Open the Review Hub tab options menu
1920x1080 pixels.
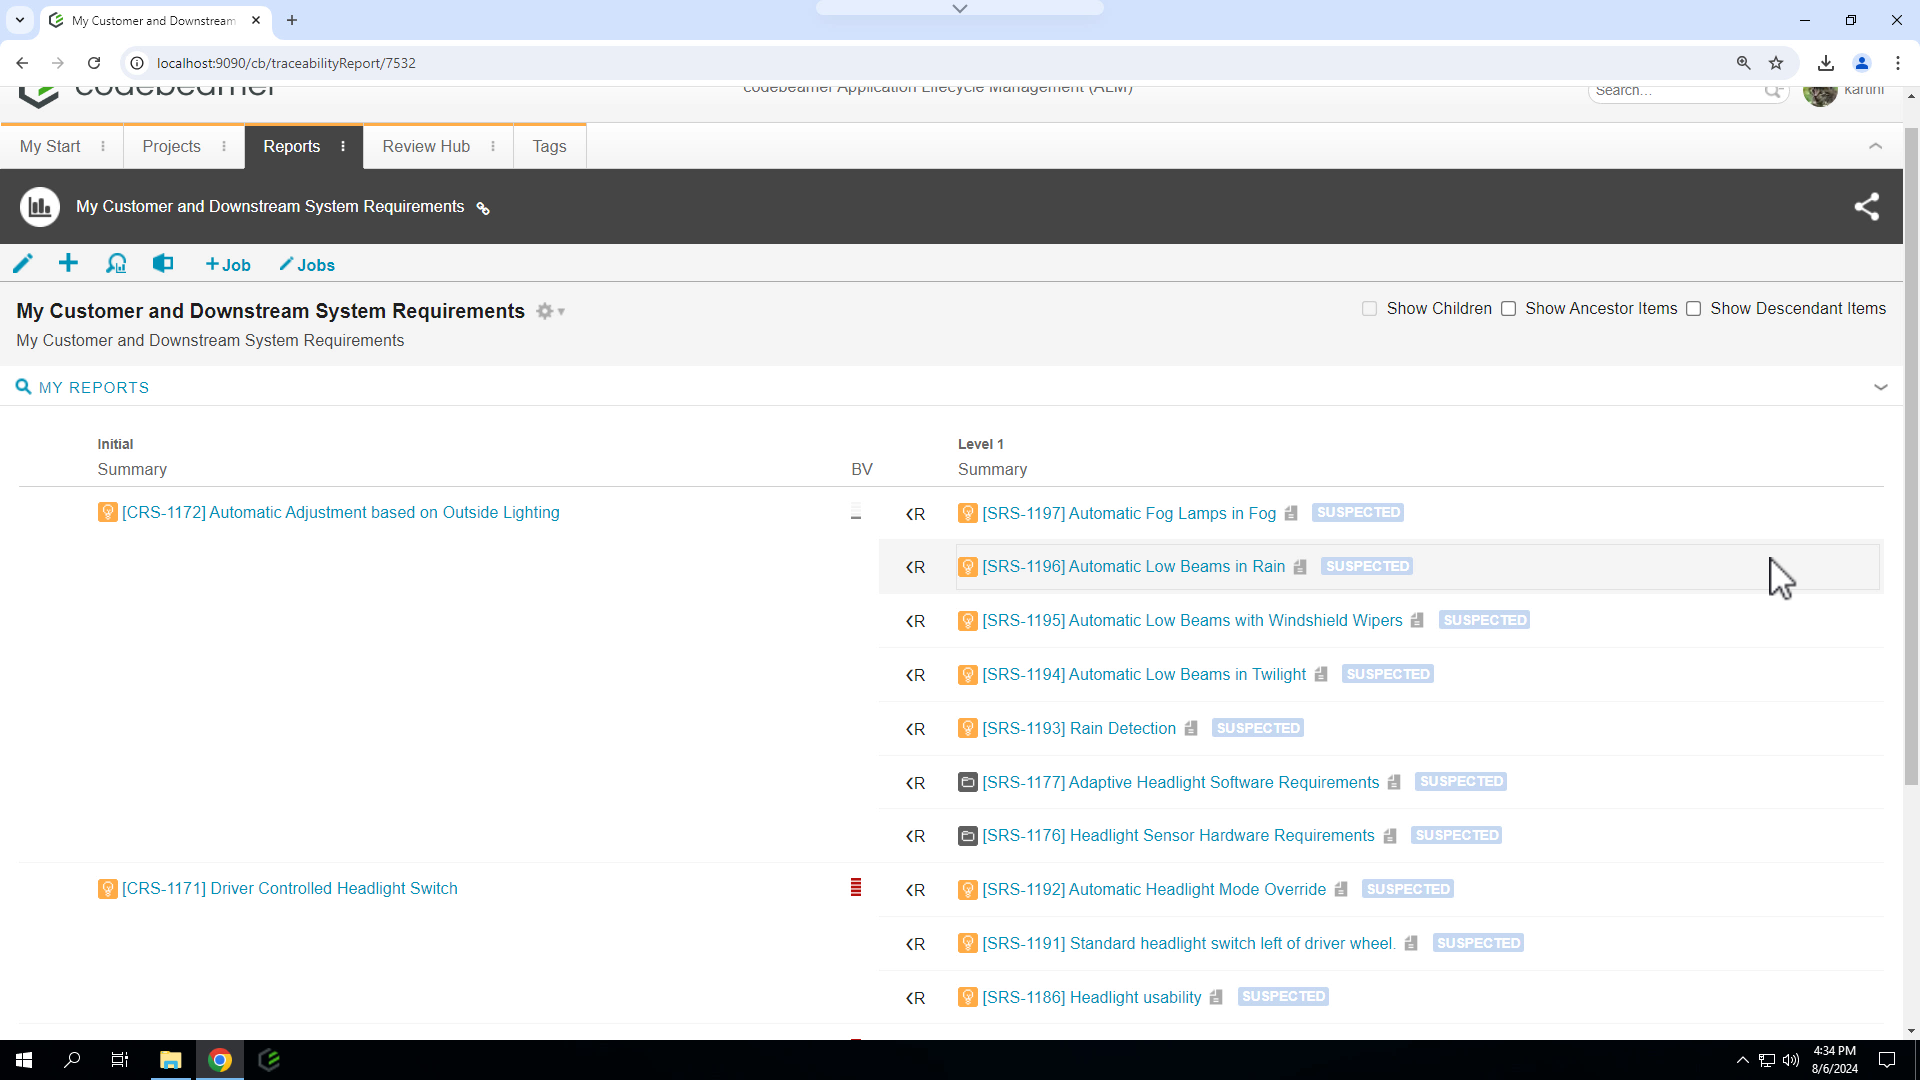pos(493,146)
